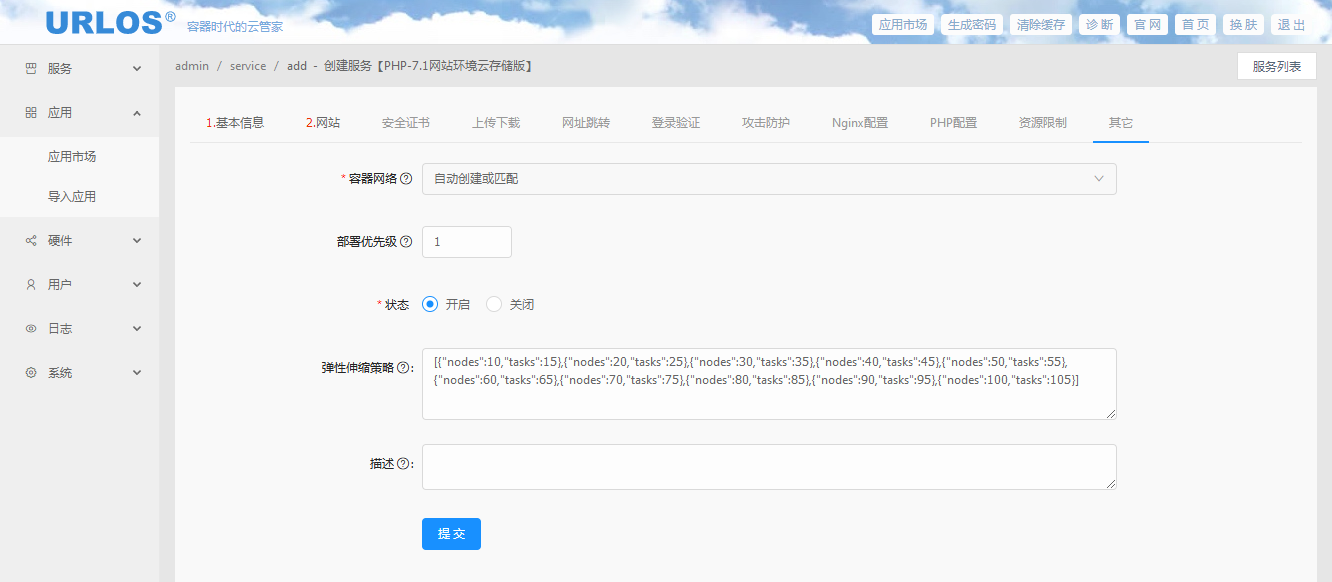Click the help icon beside 弹性伸缩策略
The image size is (1332, 582).
[405, 368]
